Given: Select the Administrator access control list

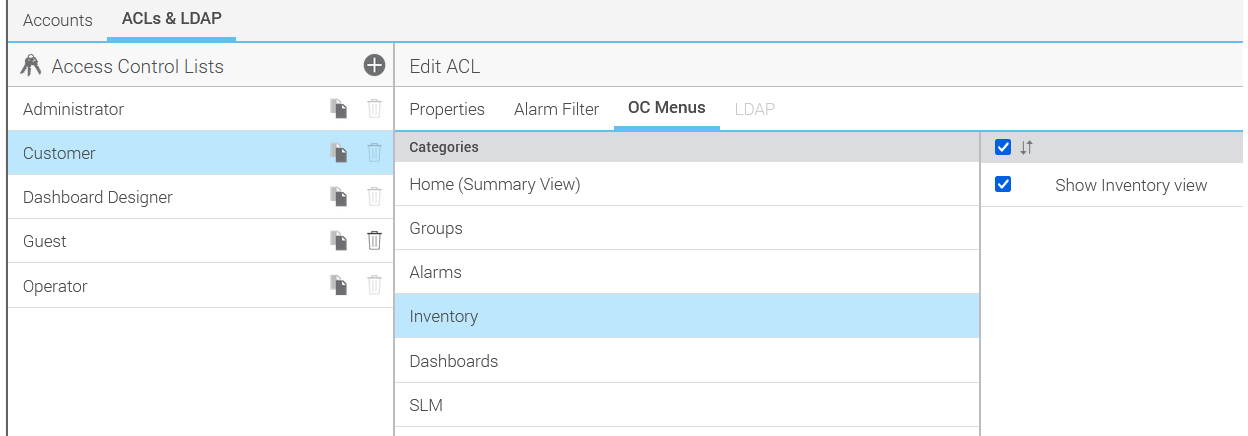Looking at the screenshot, I should [x=74, y=109].
